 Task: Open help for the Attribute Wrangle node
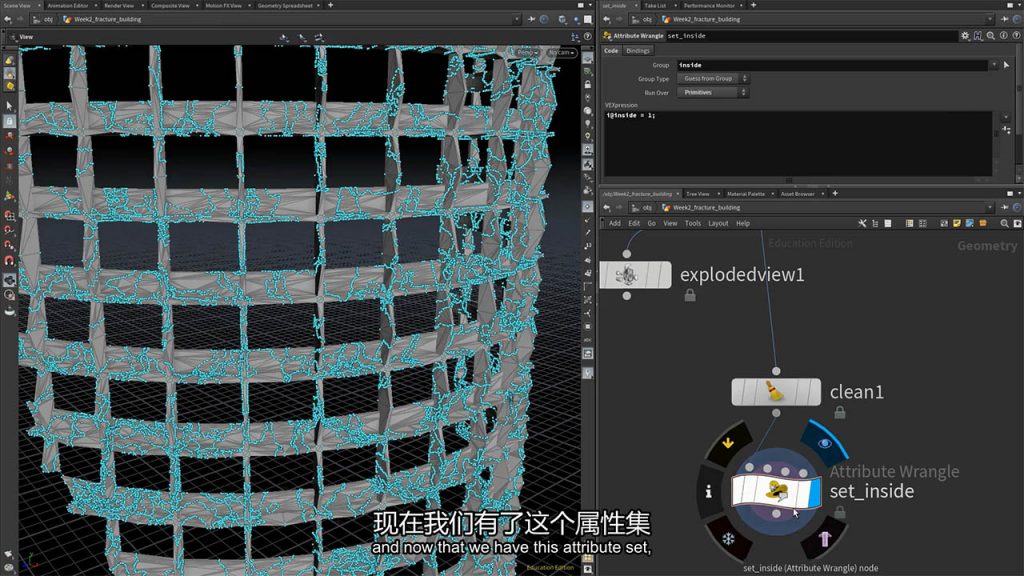coord(1016,36)
